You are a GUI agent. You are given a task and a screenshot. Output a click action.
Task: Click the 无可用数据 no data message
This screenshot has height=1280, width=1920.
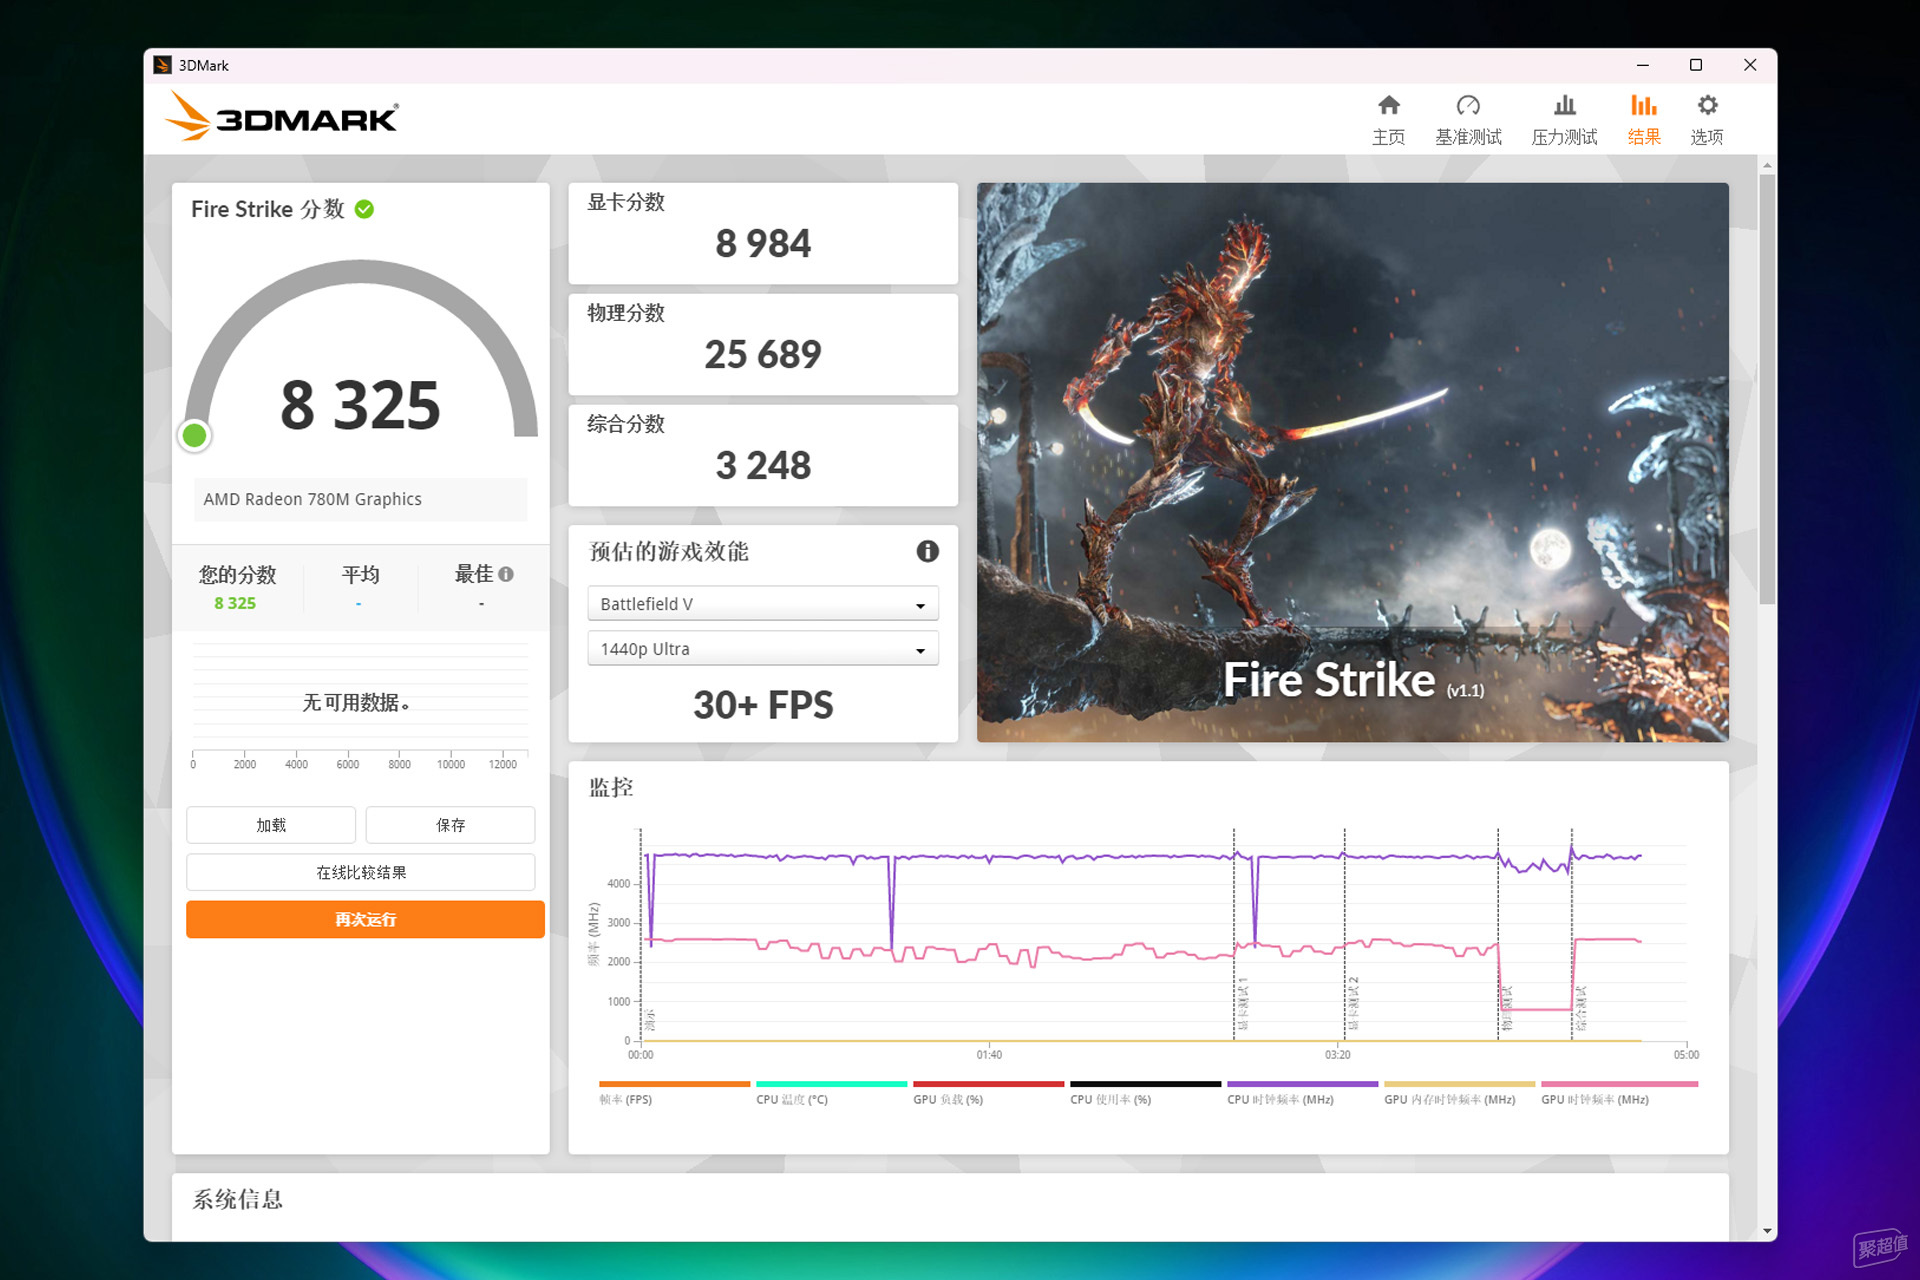point(356,703)
